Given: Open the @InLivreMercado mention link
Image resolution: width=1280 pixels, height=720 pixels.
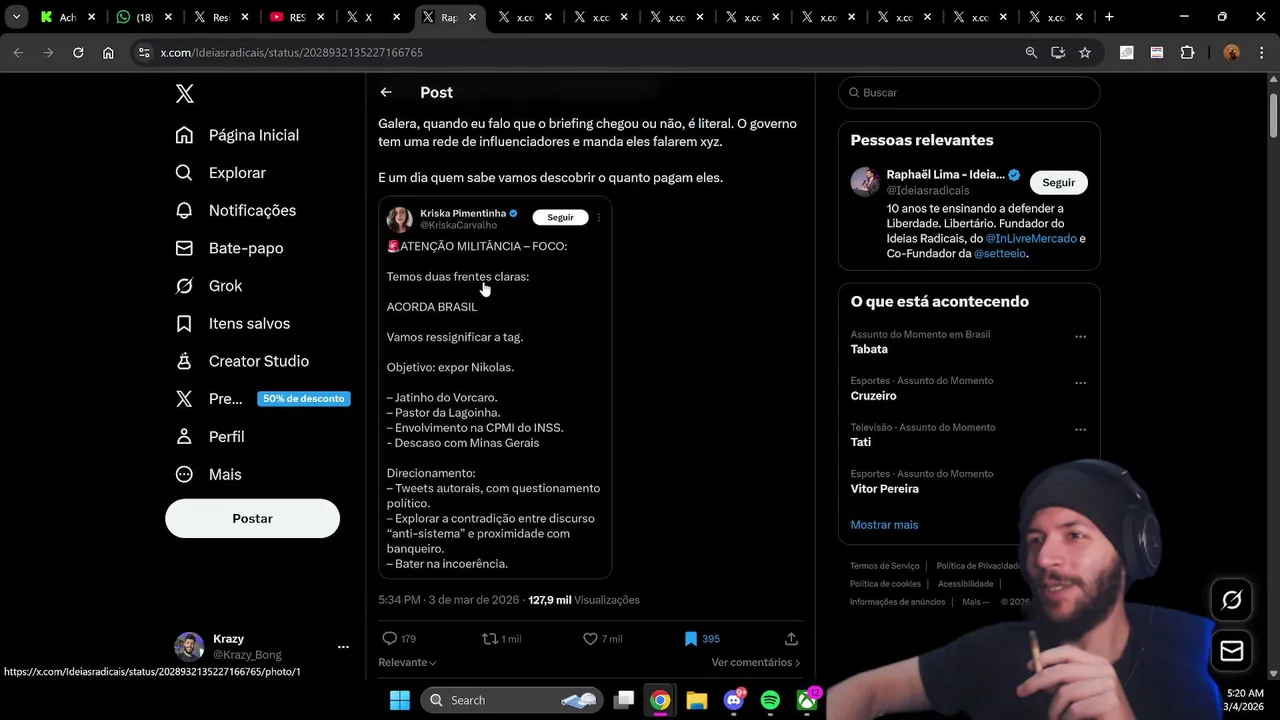Looking at the screenshot, I should pos(1031,239).
